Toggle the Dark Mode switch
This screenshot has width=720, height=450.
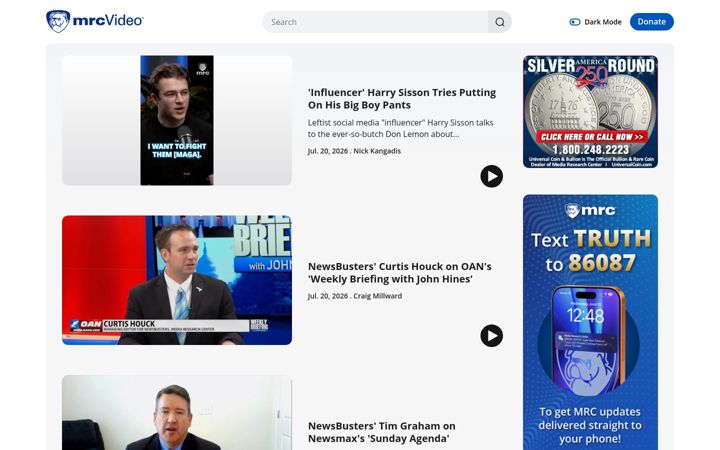(x=574, y=22)
